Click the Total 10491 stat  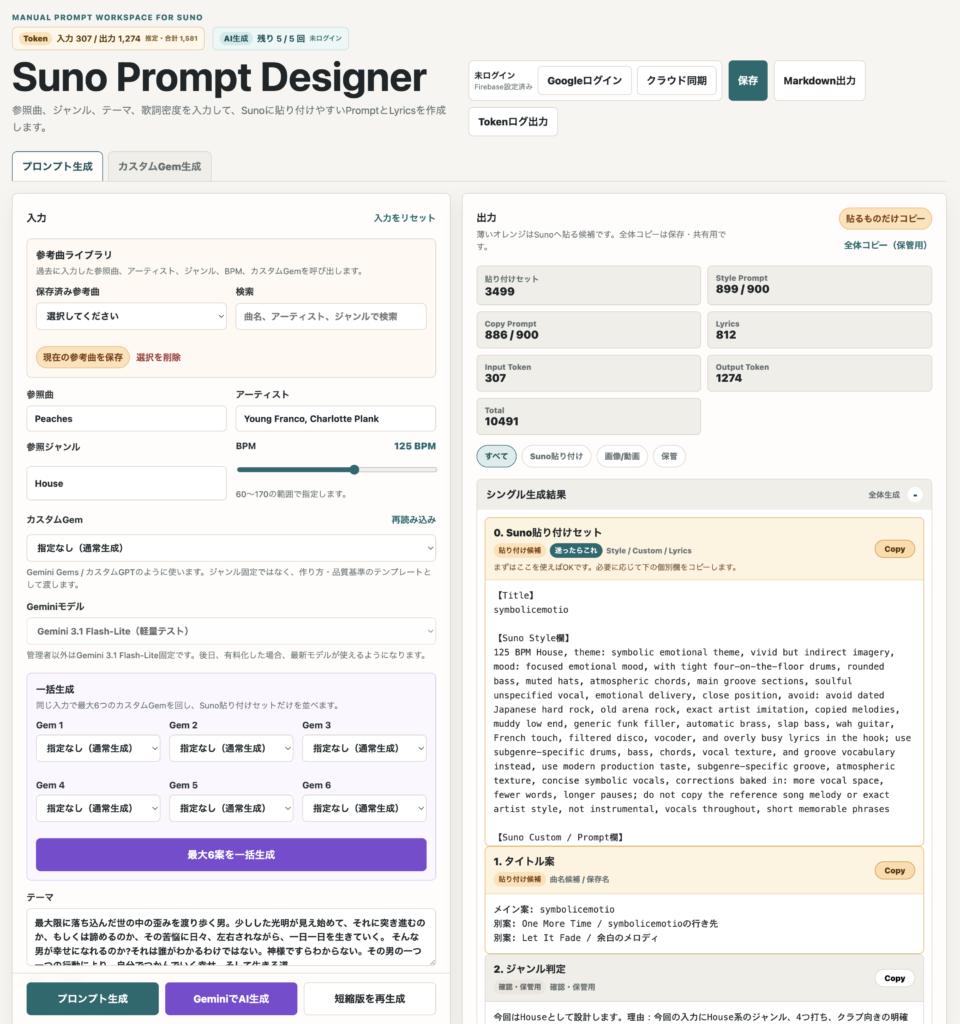pyautogui.click(x=588, y=417)
